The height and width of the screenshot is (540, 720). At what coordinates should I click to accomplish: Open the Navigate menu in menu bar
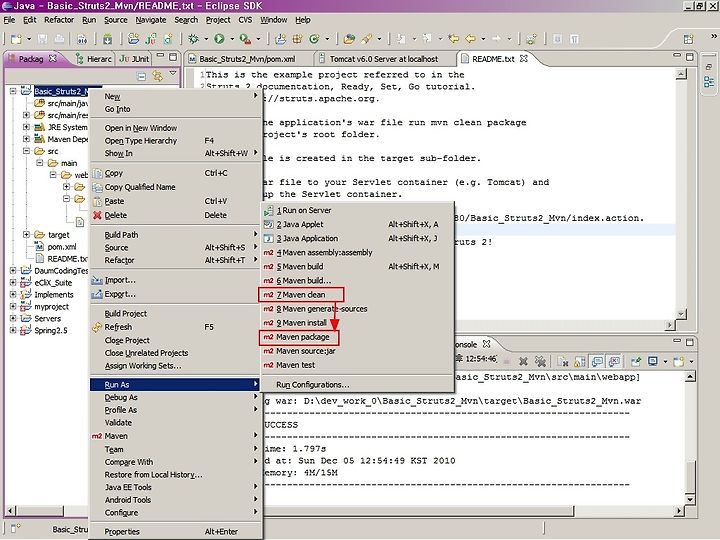pos(151,20)
